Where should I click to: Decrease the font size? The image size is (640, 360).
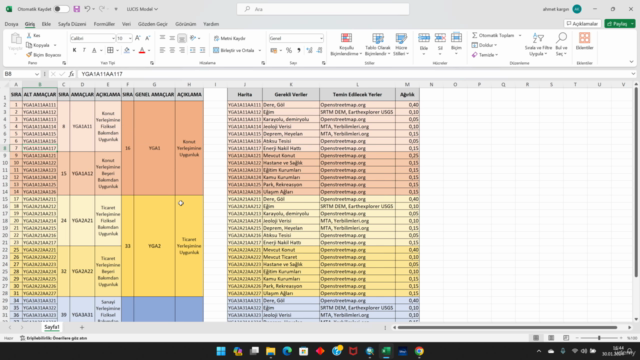coord(148,38)
